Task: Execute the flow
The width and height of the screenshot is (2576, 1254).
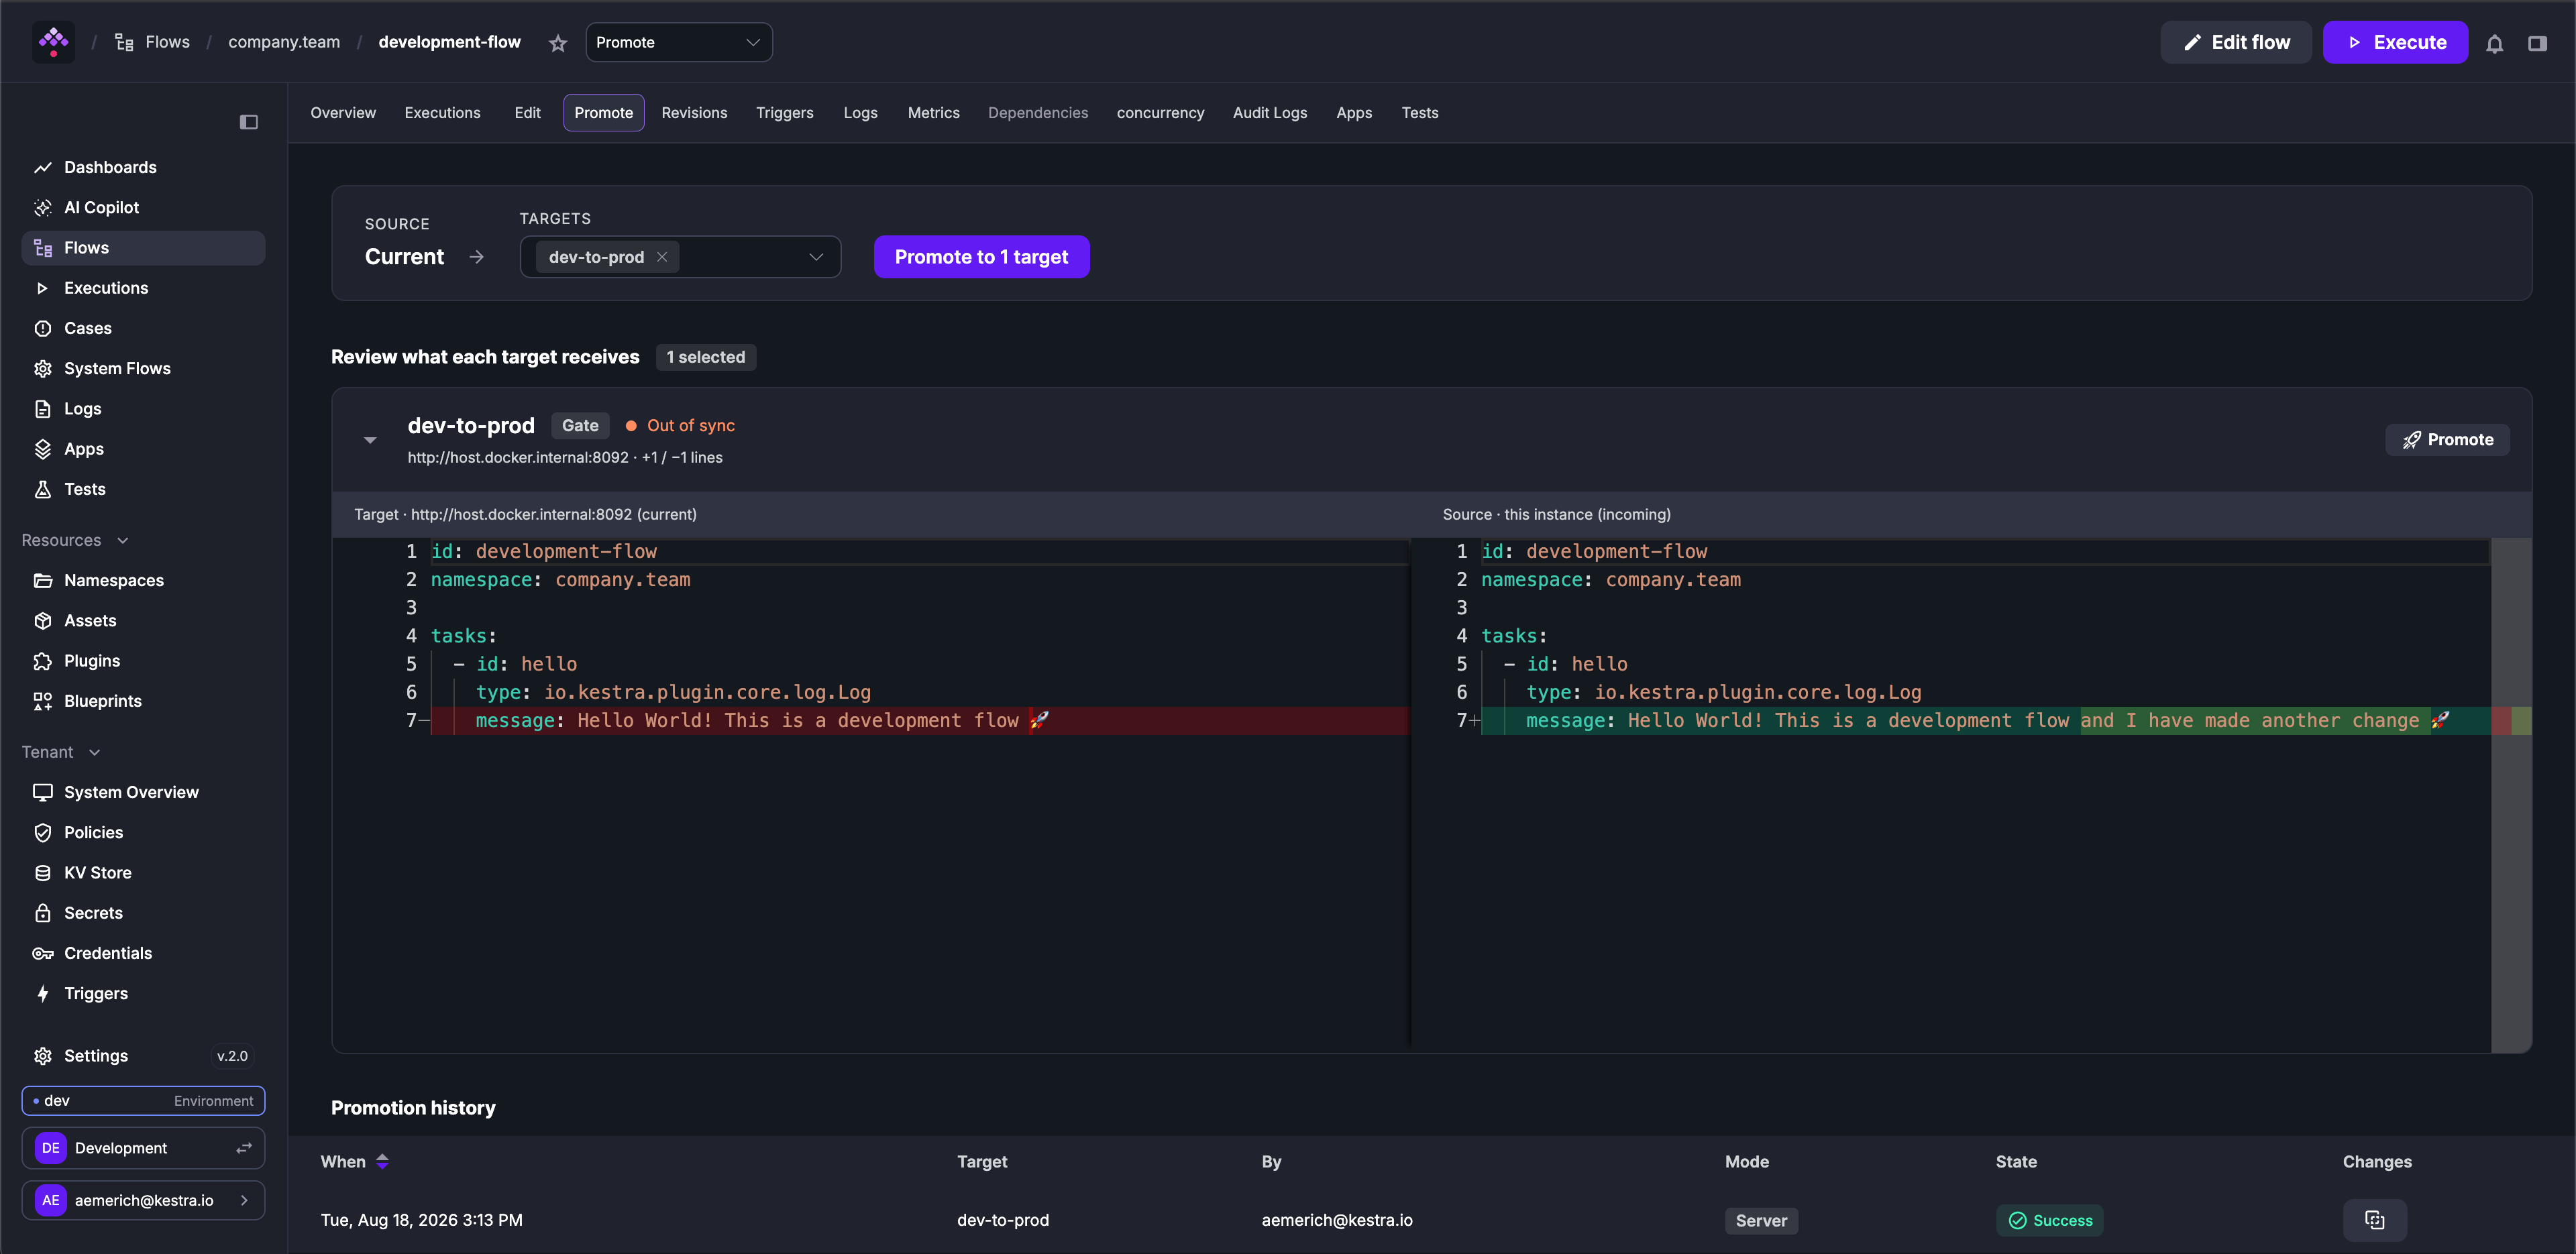Action: tap(2395, 42)
